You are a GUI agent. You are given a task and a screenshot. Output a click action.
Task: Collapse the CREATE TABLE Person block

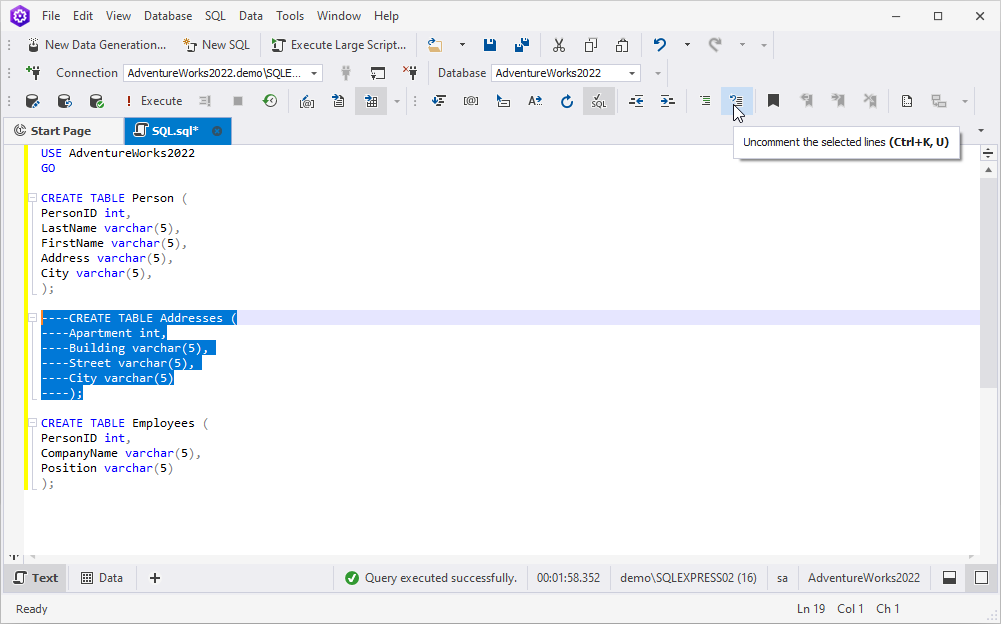click(x=32, y=198)
